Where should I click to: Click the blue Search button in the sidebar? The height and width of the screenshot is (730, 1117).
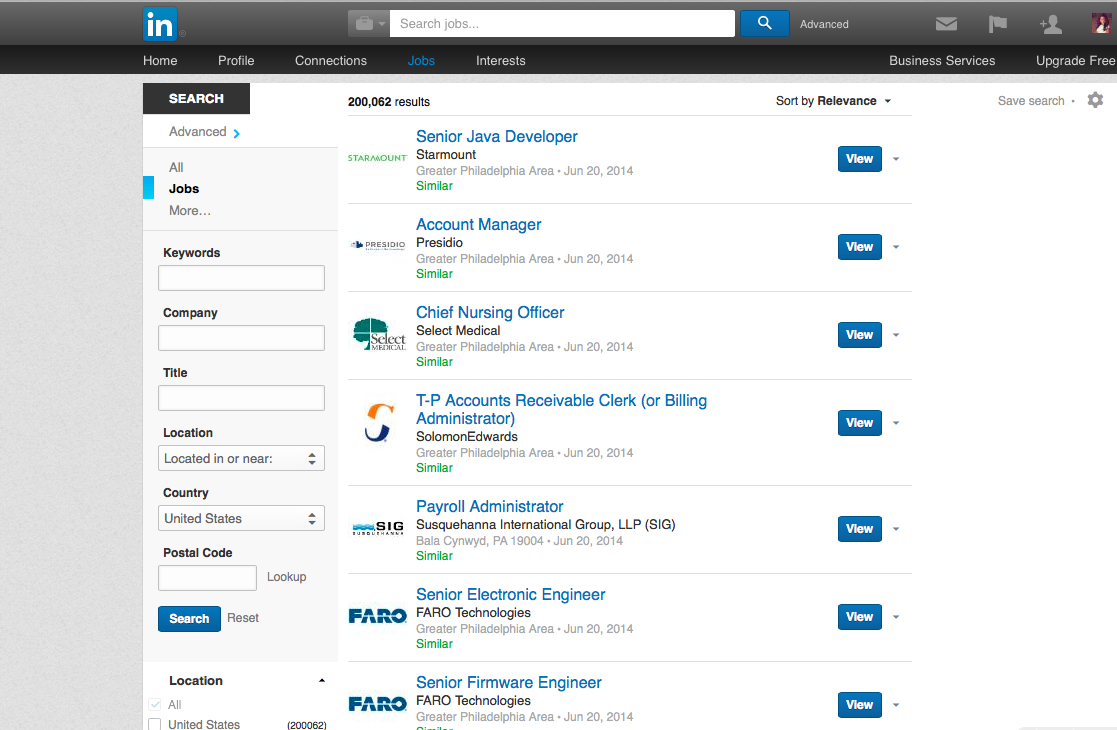pyautogui.click(x=189, y=618)
